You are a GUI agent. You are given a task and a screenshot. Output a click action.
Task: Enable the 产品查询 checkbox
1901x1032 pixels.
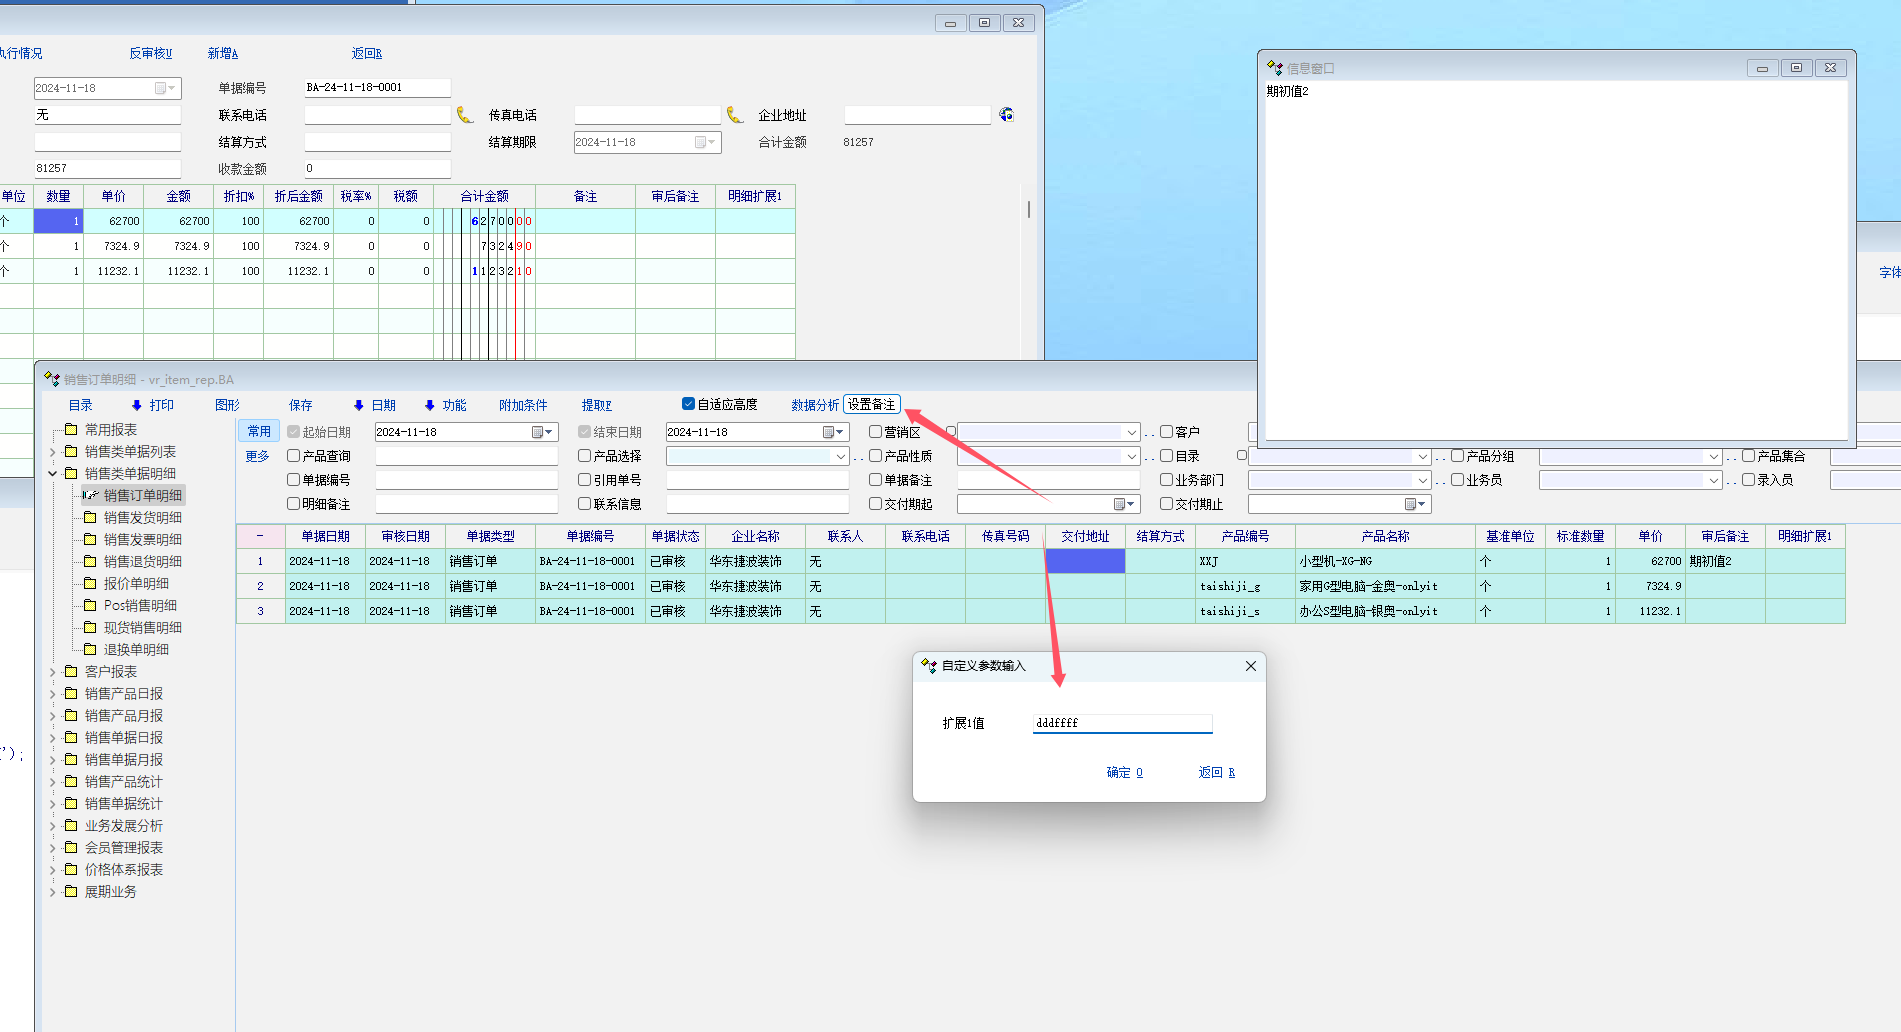[294, 456]
